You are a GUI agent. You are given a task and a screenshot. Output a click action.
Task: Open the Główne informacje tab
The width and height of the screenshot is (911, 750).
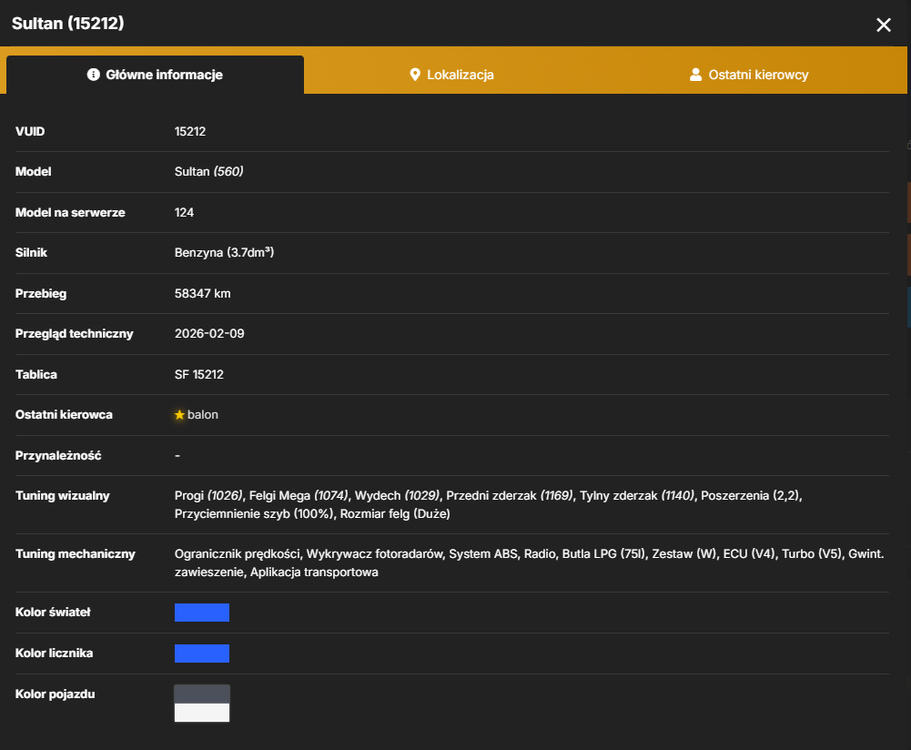[x=155, y=75]
